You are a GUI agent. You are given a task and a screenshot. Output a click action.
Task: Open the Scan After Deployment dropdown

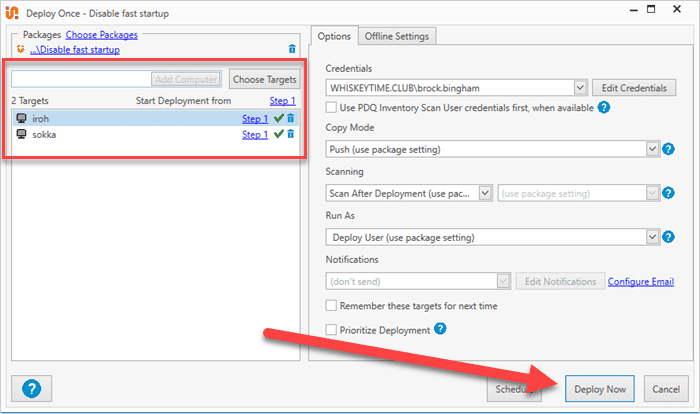coord(485,193)
